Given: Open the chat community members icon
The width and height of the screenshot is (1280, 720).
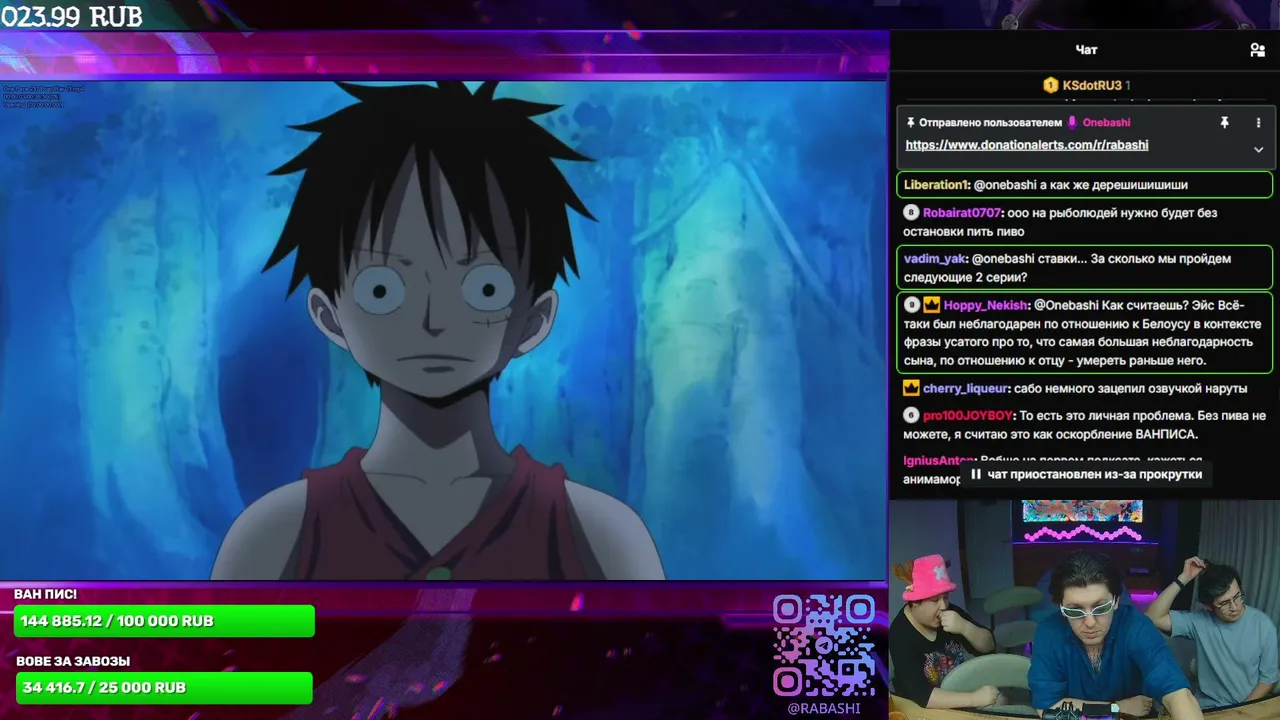Looking at the screenshot, I should [1257, 50].
